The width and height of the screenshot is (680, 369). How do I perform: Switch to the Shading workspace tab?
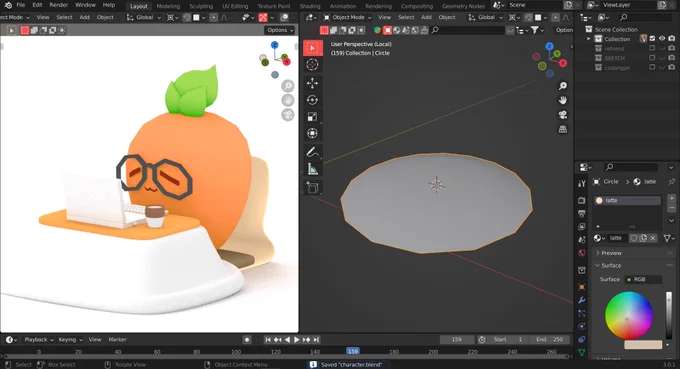(310, 6)
